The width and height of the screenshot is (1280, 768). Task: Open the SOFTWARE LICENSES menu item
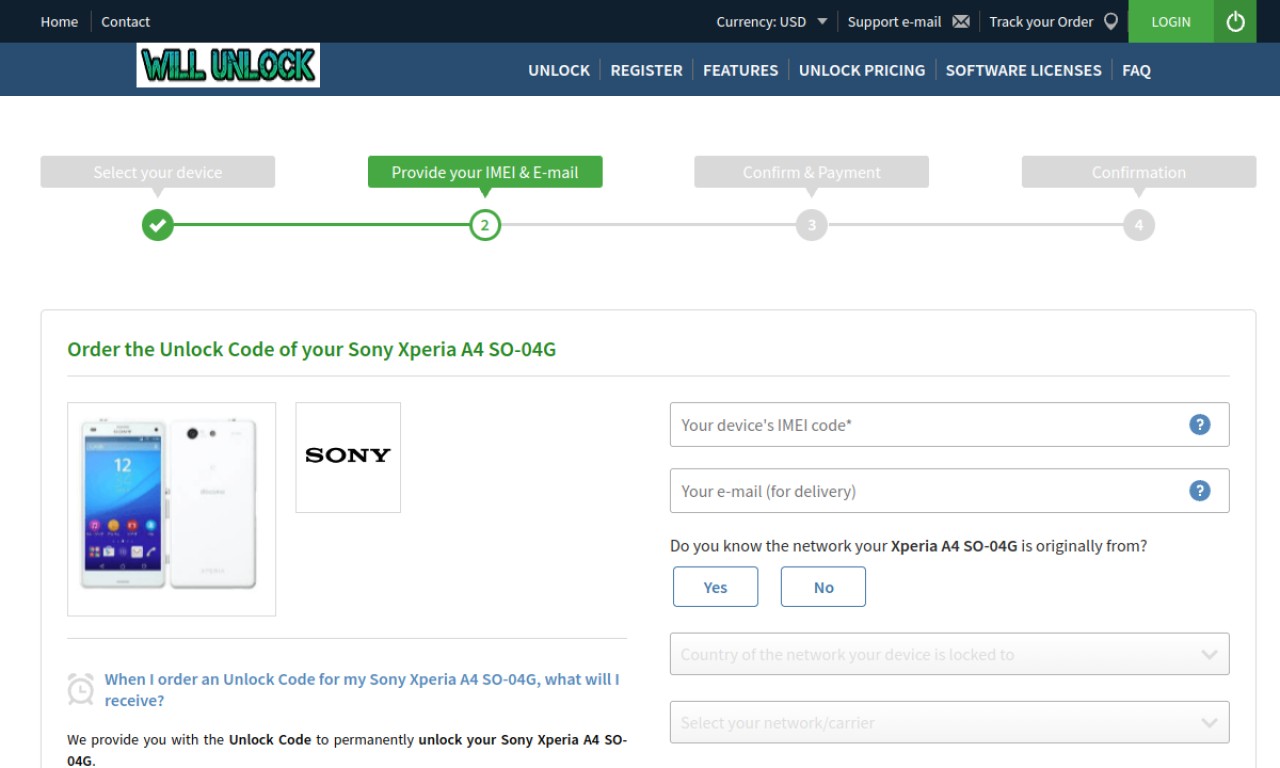pos(1023,70)
